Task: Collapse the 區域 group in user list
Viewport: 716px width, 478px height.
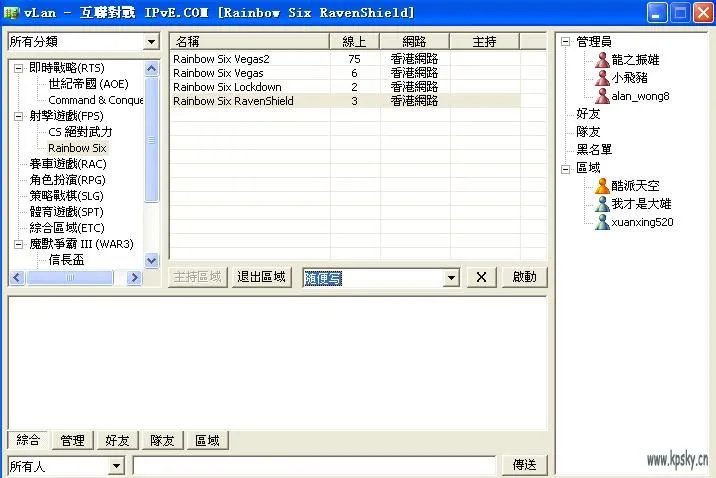Action: pyautogui.click(x=565, y=168)
